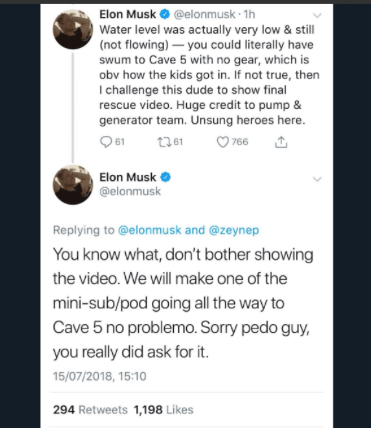The image size is (371, 428).
Task: Open @elonmusk handle under second tweet name
Action: (130, 191)
